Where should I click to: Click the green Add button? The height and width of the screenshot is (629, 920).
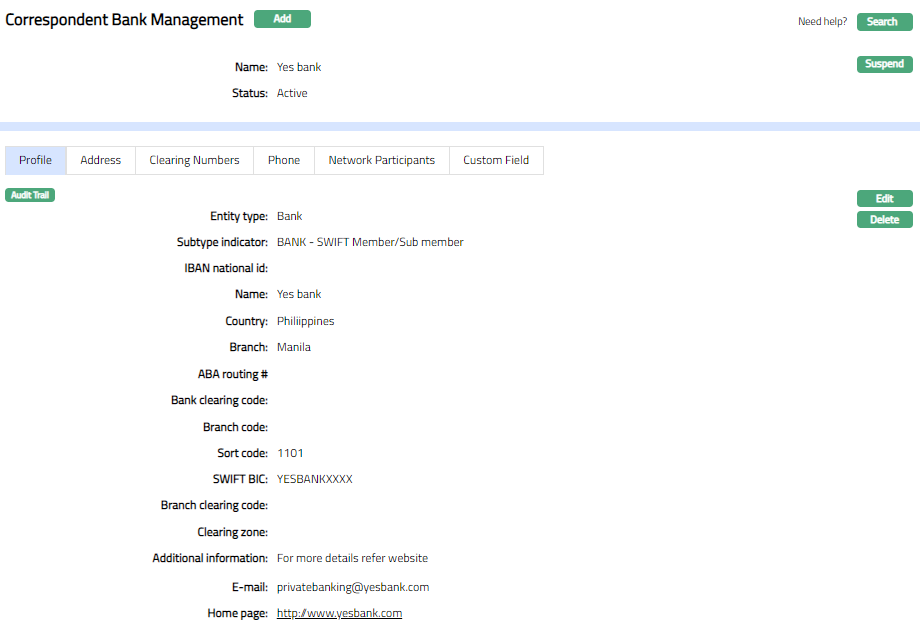pyautogui.click(x=282, y=19)
